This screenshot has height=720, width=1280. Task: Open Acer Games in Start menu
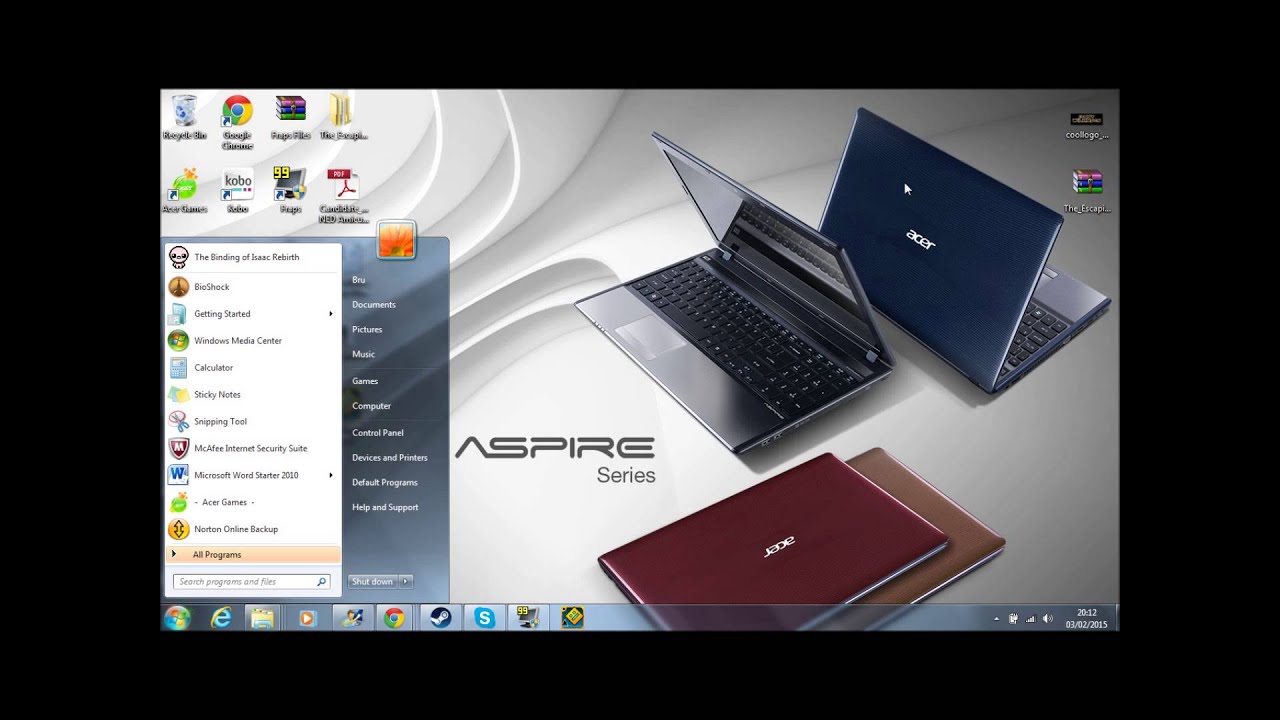(x=254, y=502)
